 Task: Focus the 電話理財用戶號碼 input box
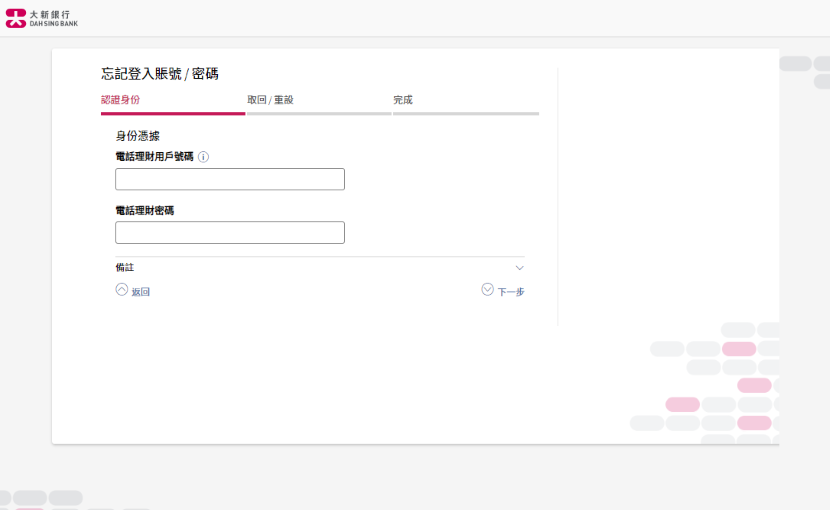(x=230, y=179)
